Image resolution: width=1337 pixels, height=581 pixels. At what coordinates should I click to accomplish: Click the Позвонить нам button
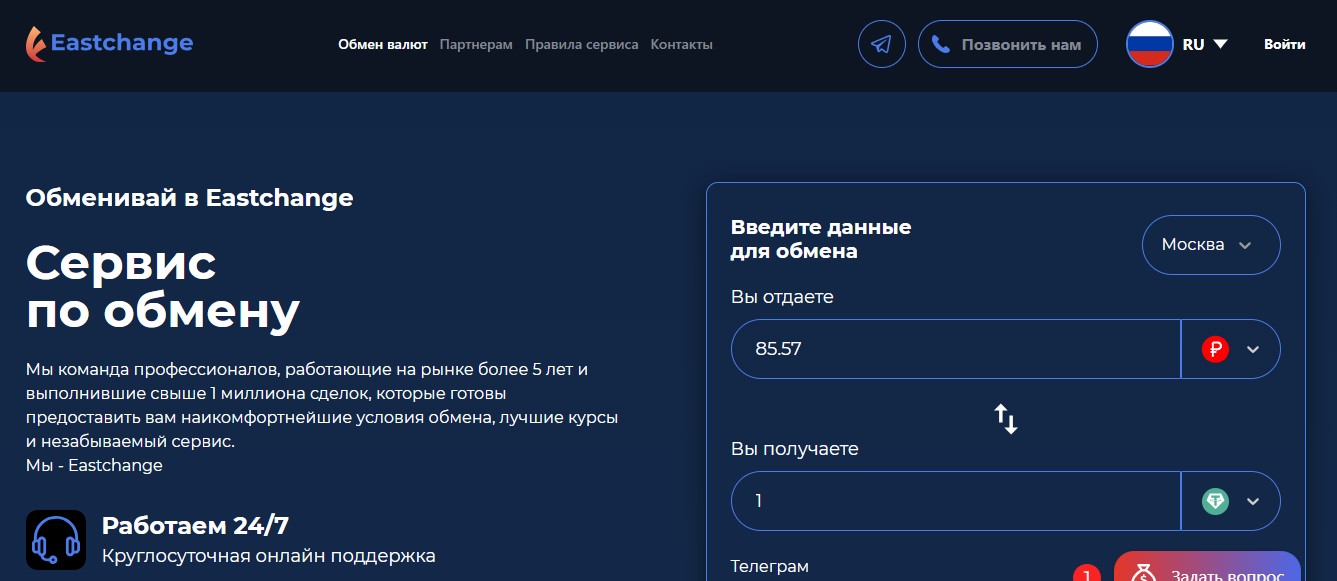click(1008, 45)
